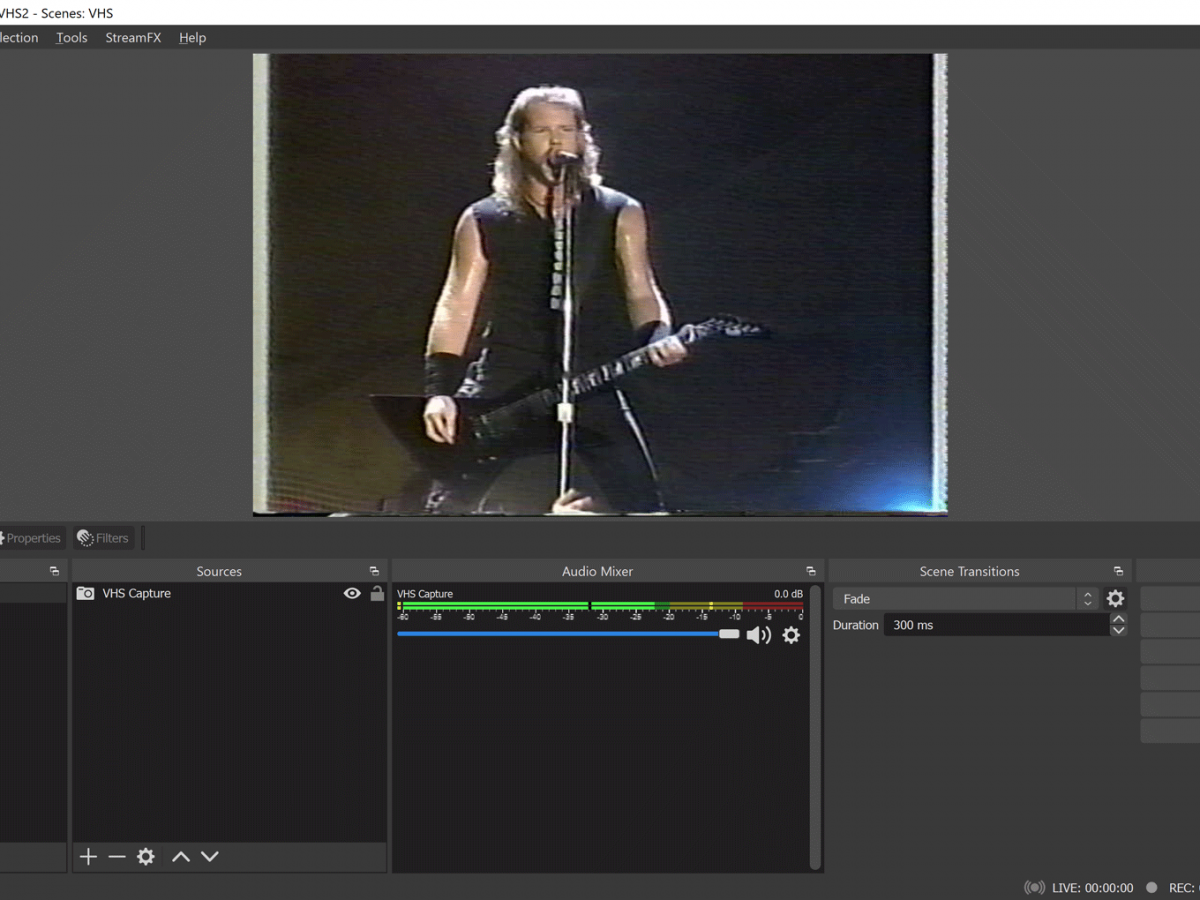
Task: Open transition properties gear next to Fade
Action: tap(1115, 599)
